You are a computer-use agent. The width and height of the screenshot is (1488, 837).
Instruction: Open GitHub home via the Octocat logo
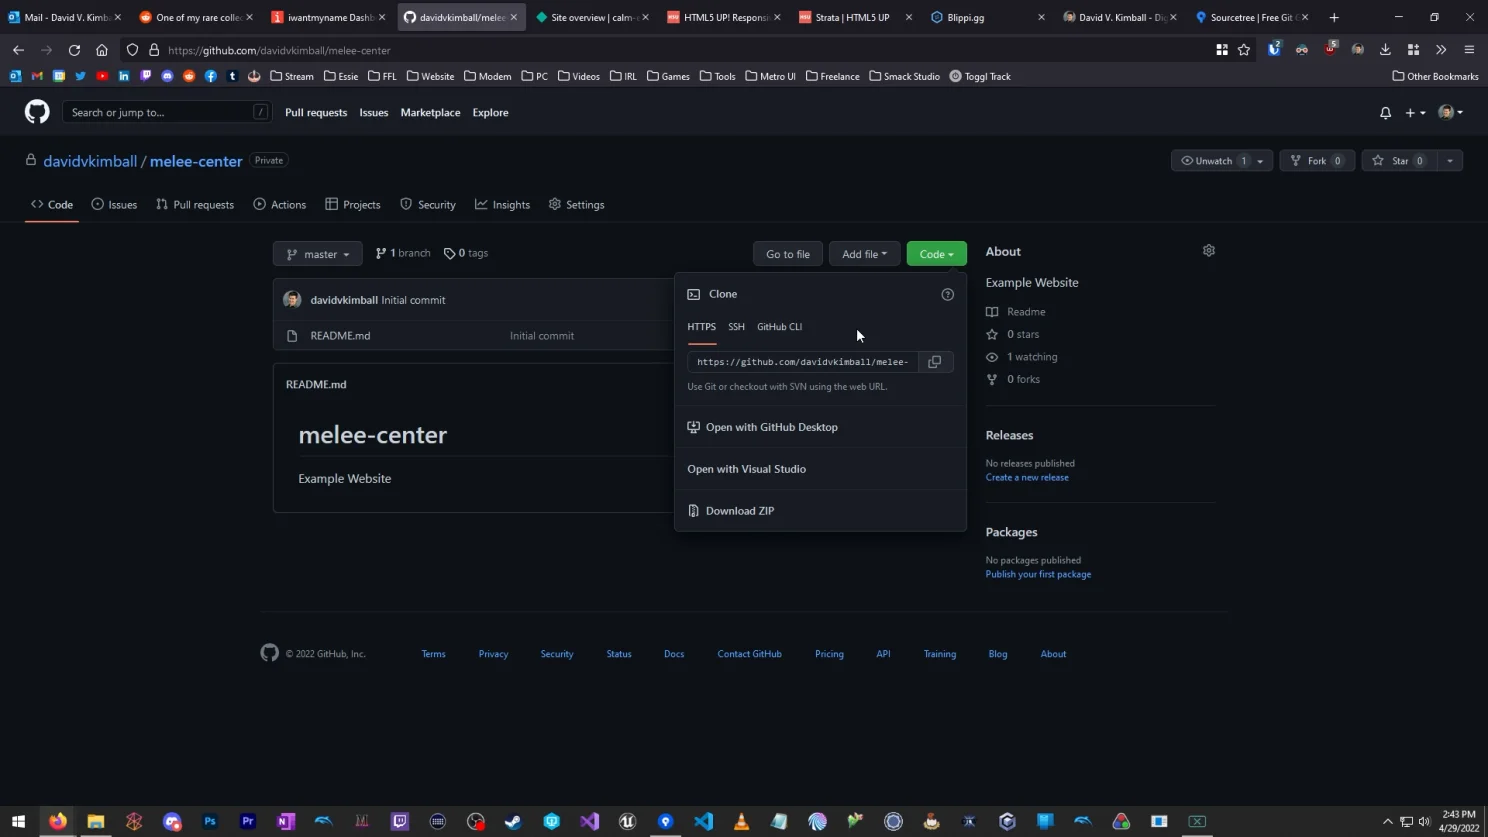click(x=36, y=111)
